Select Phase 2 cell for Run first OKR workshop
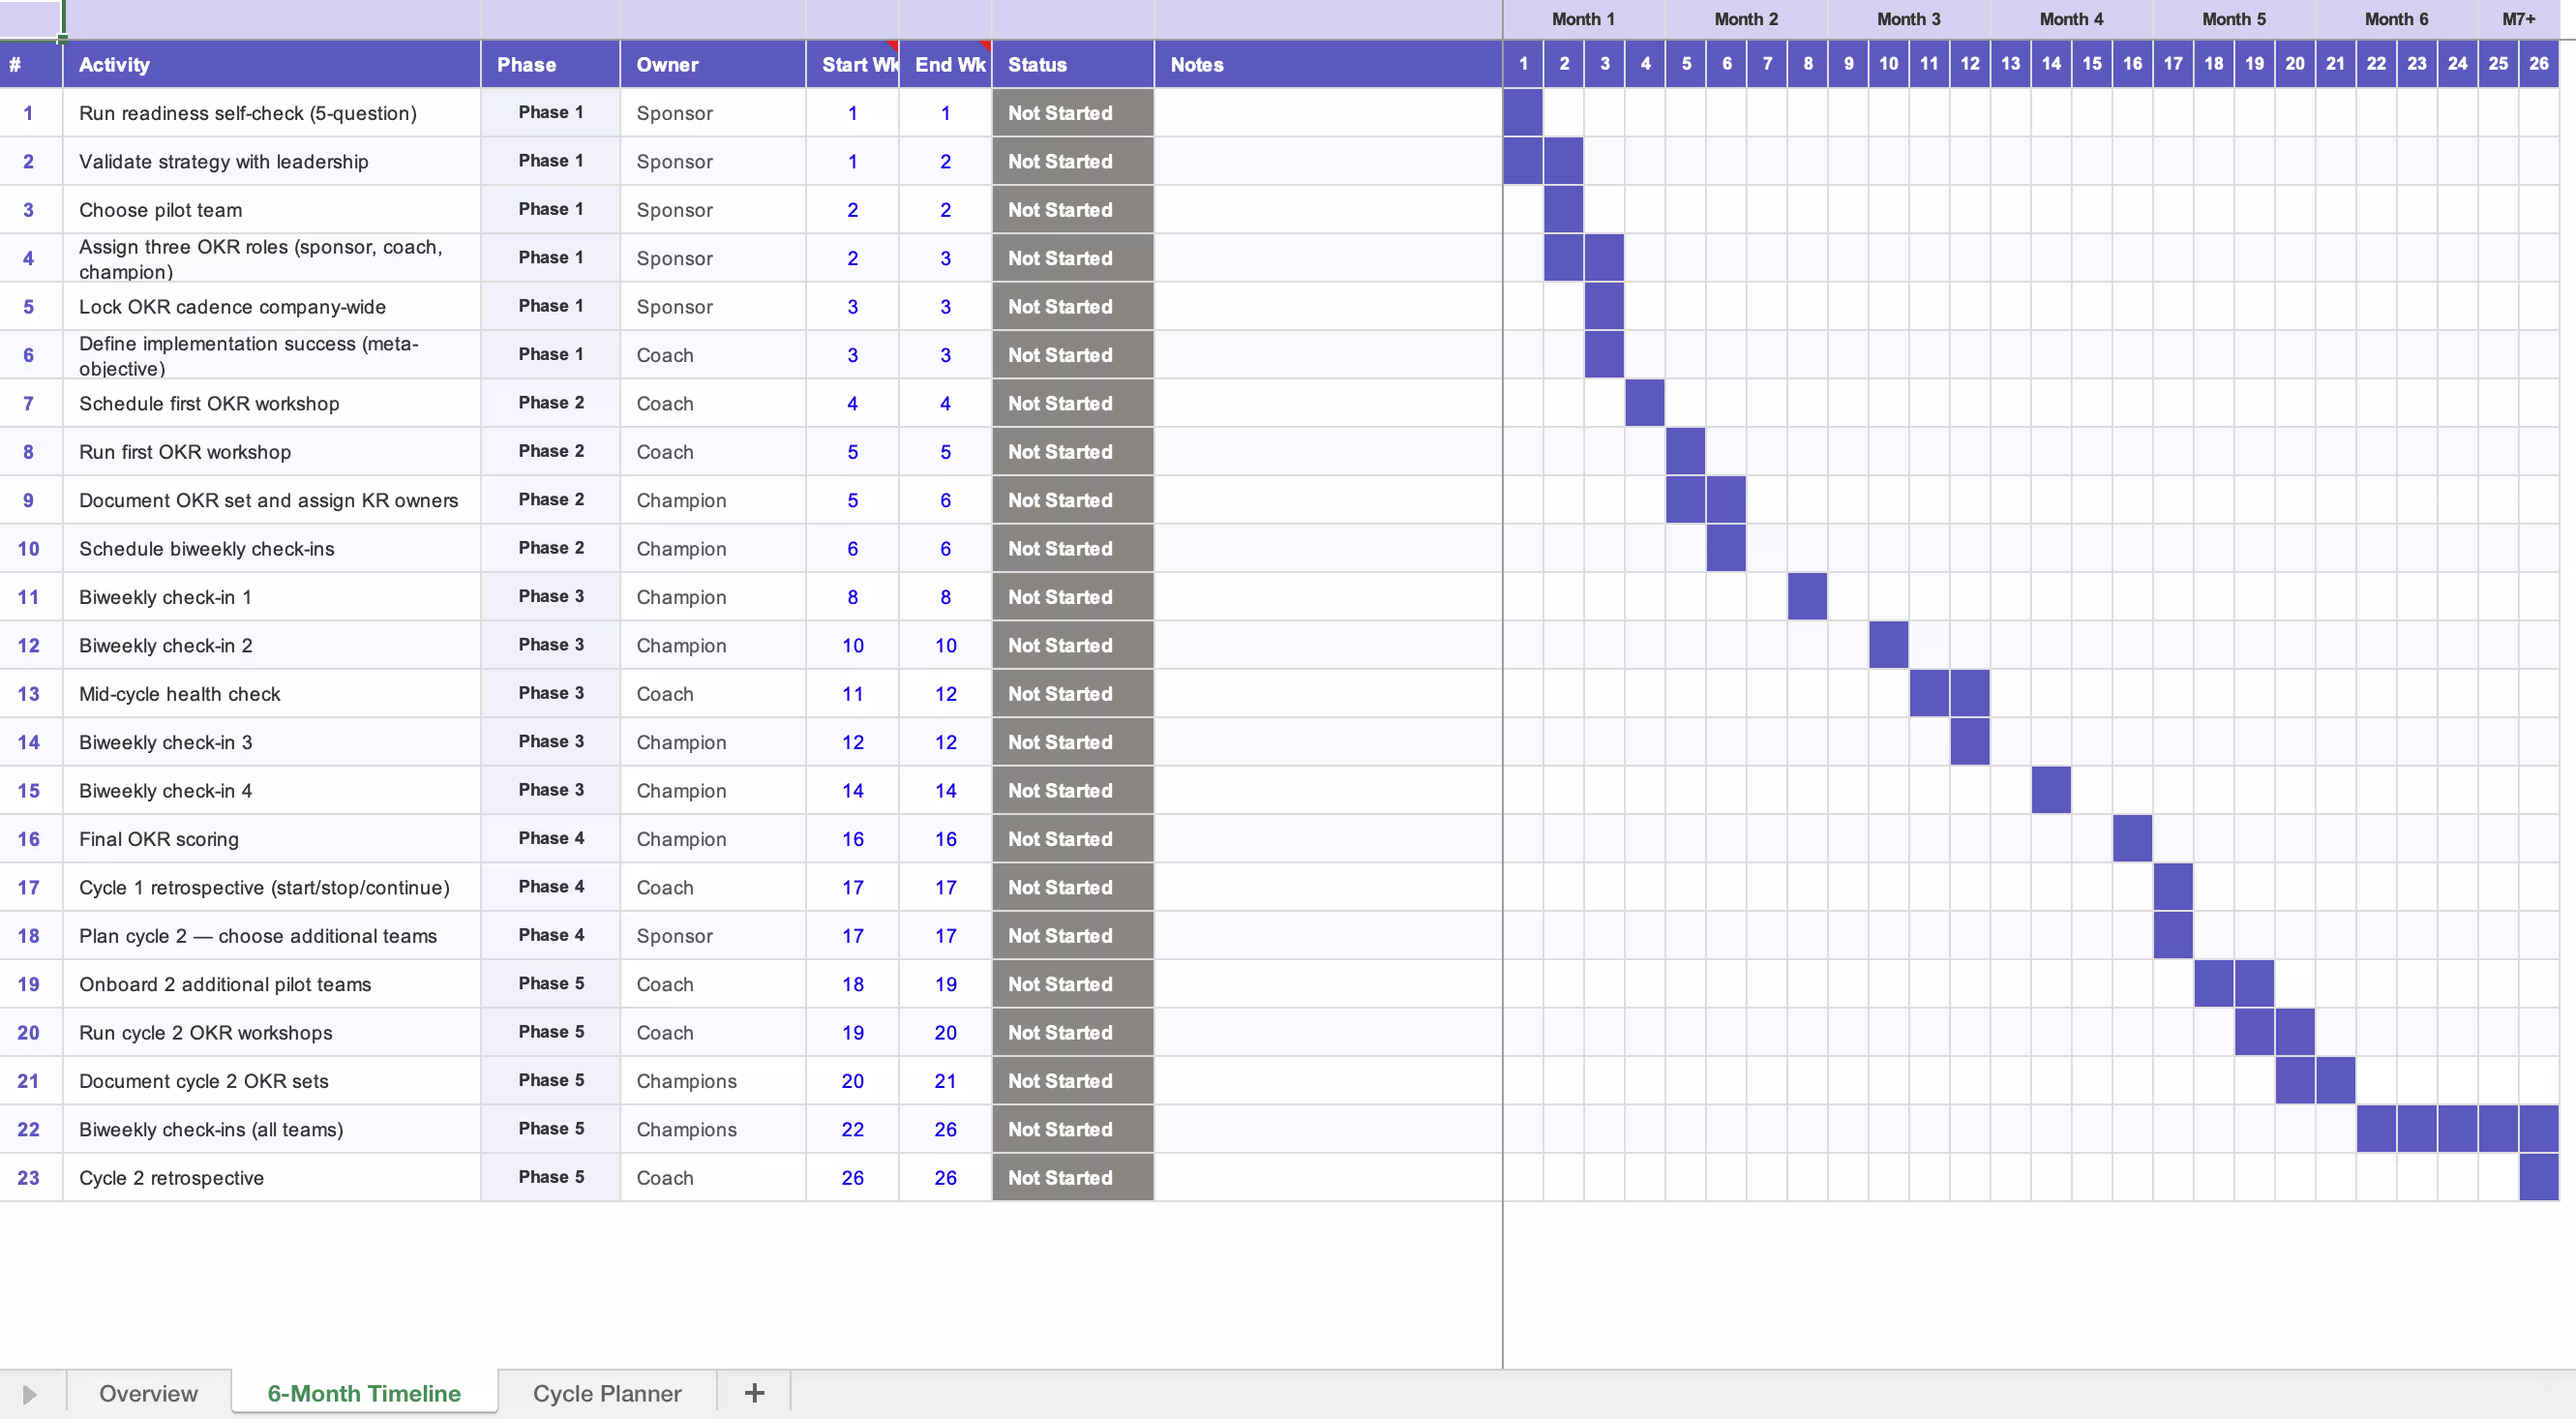The height and width of the screenshot is (1419, 2576). coord(551,452)
